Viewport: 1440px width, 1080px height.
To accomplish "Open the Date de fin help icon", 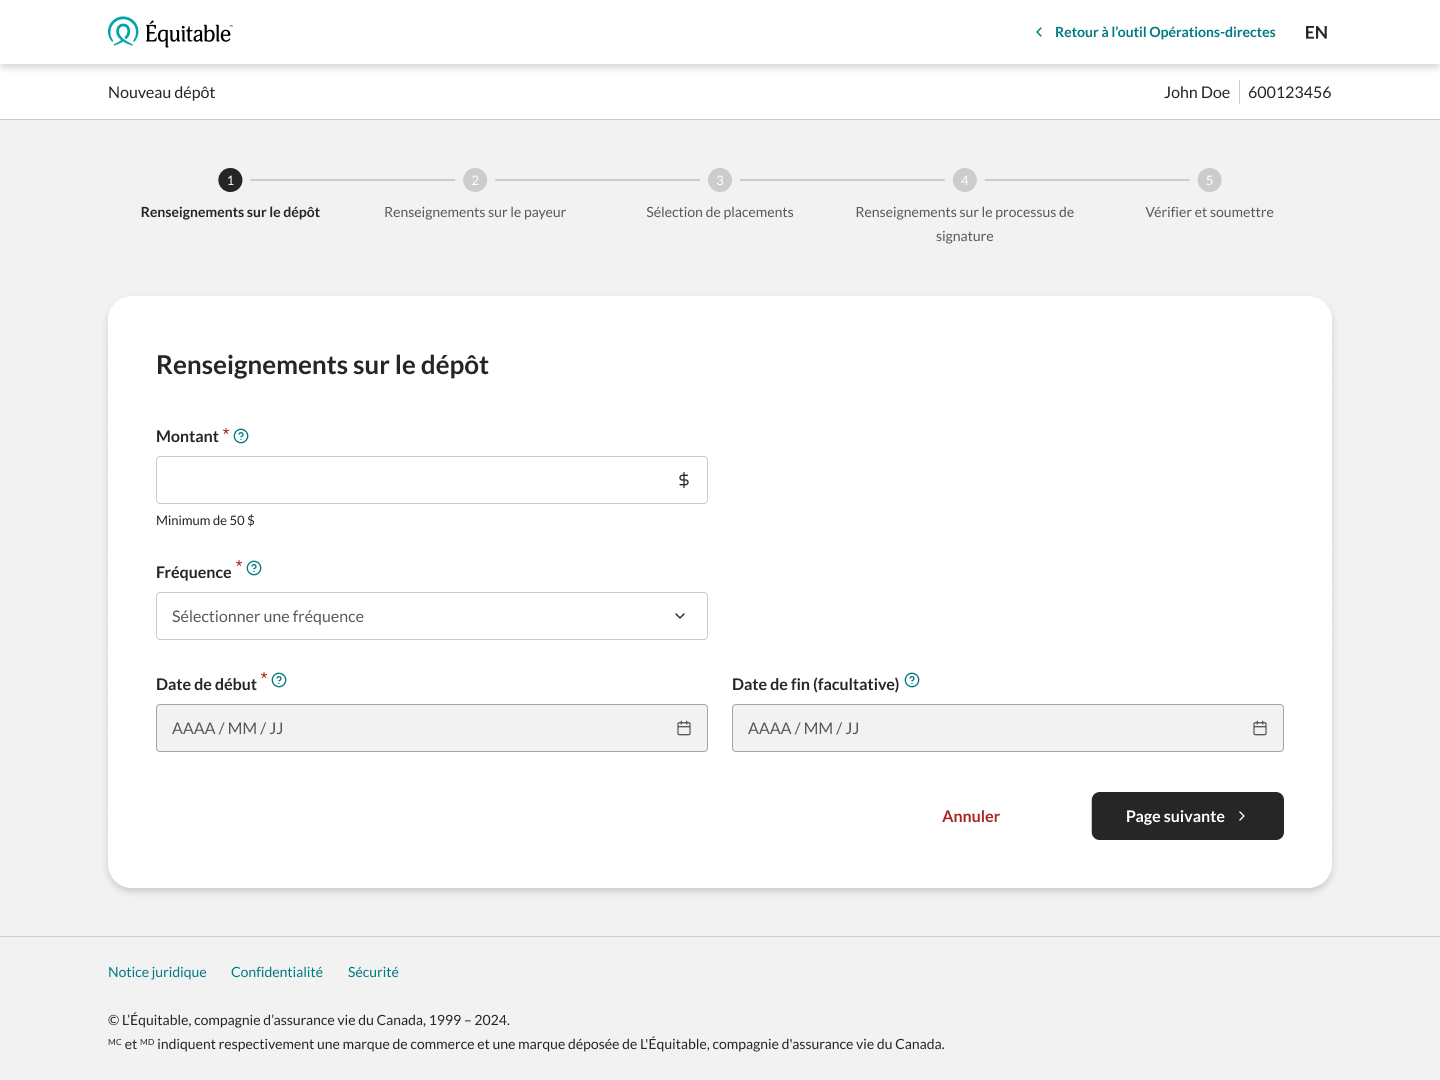I will [912, 680].
